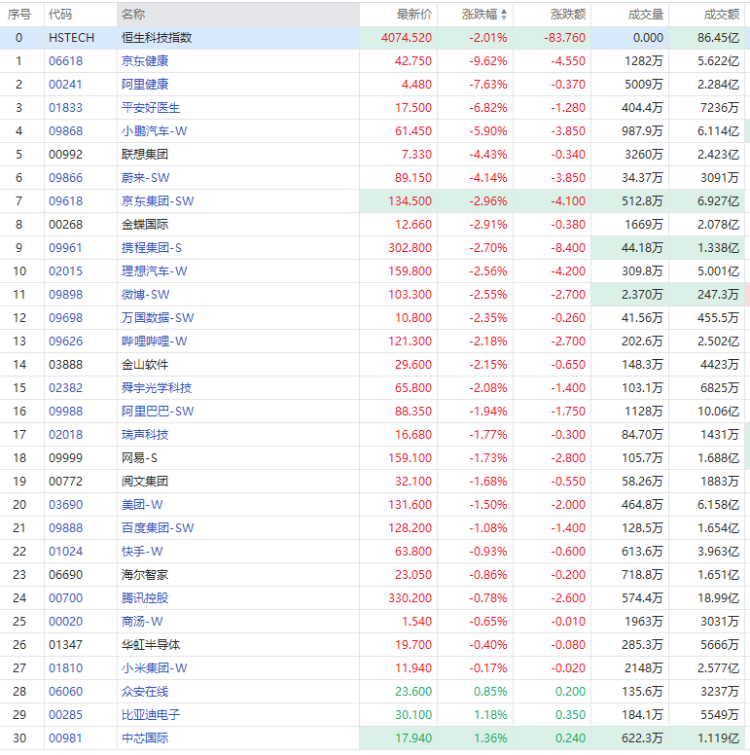This screenshot has height=755, width=750.
Task: Select 金山软件 stock name
Action: coord(145,364)
